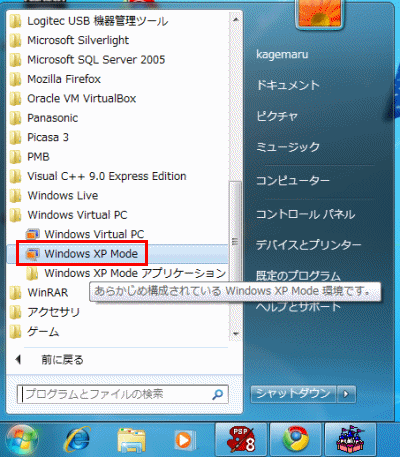
Task: Open the shutdown options arrow button
Action: pos(346,394)
